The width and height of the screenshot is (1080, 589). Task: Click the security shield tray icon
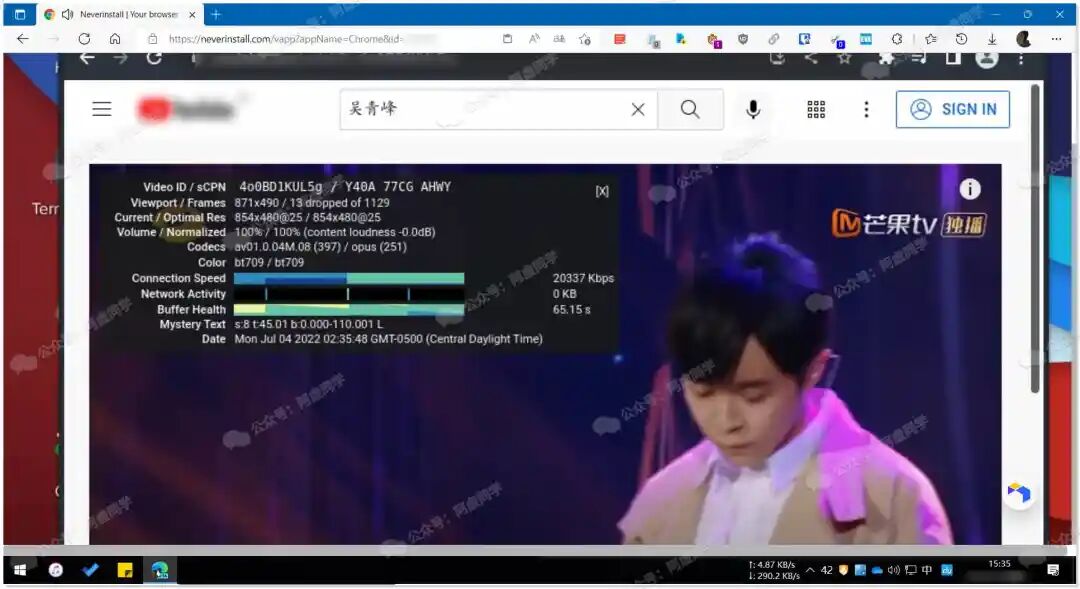coord(843,570)
